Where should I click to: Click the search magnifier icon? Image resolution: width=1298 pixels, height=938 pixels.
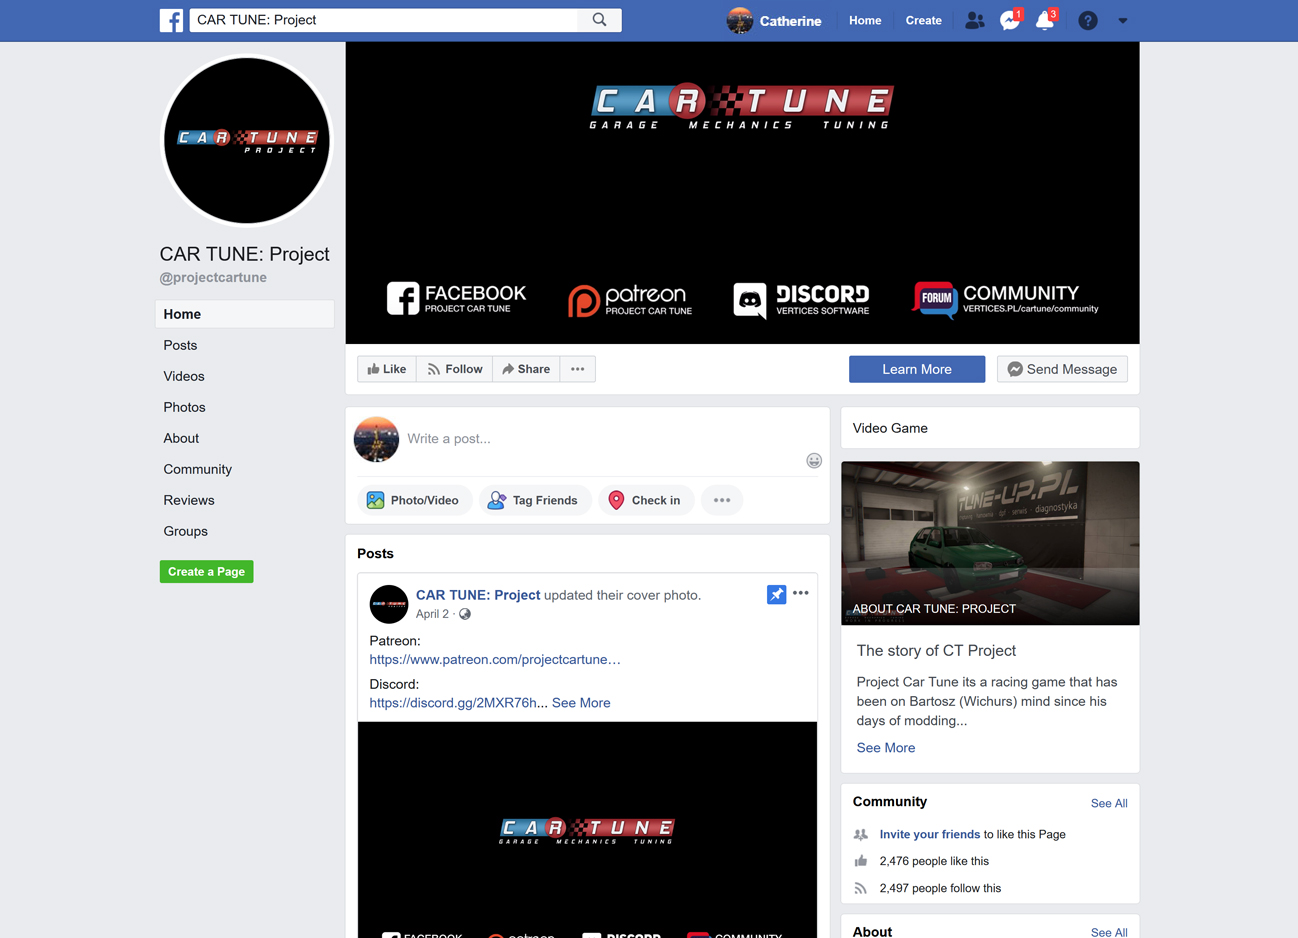pos(599,20)
